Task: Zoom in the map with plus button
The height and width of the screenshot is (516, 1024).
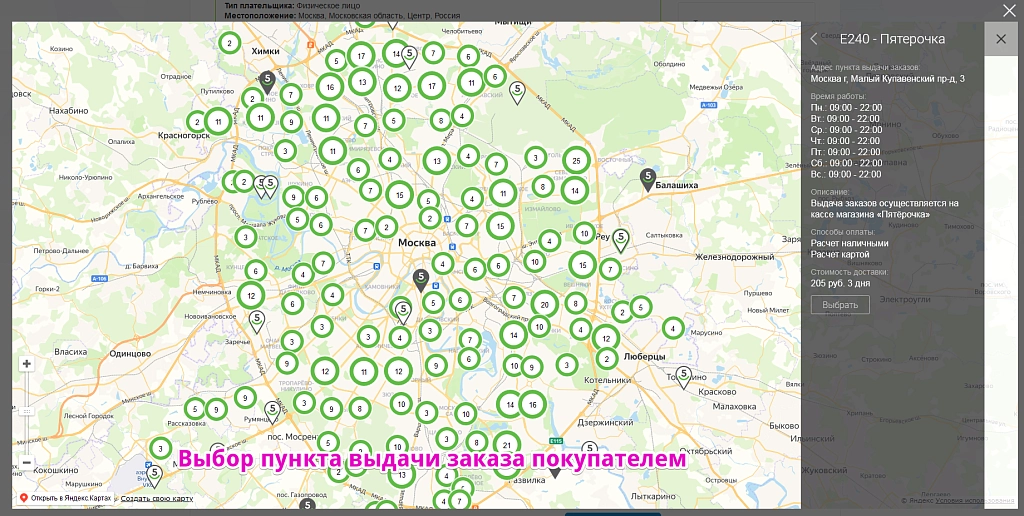Action: pyautogui.click(x=26, y=364)
